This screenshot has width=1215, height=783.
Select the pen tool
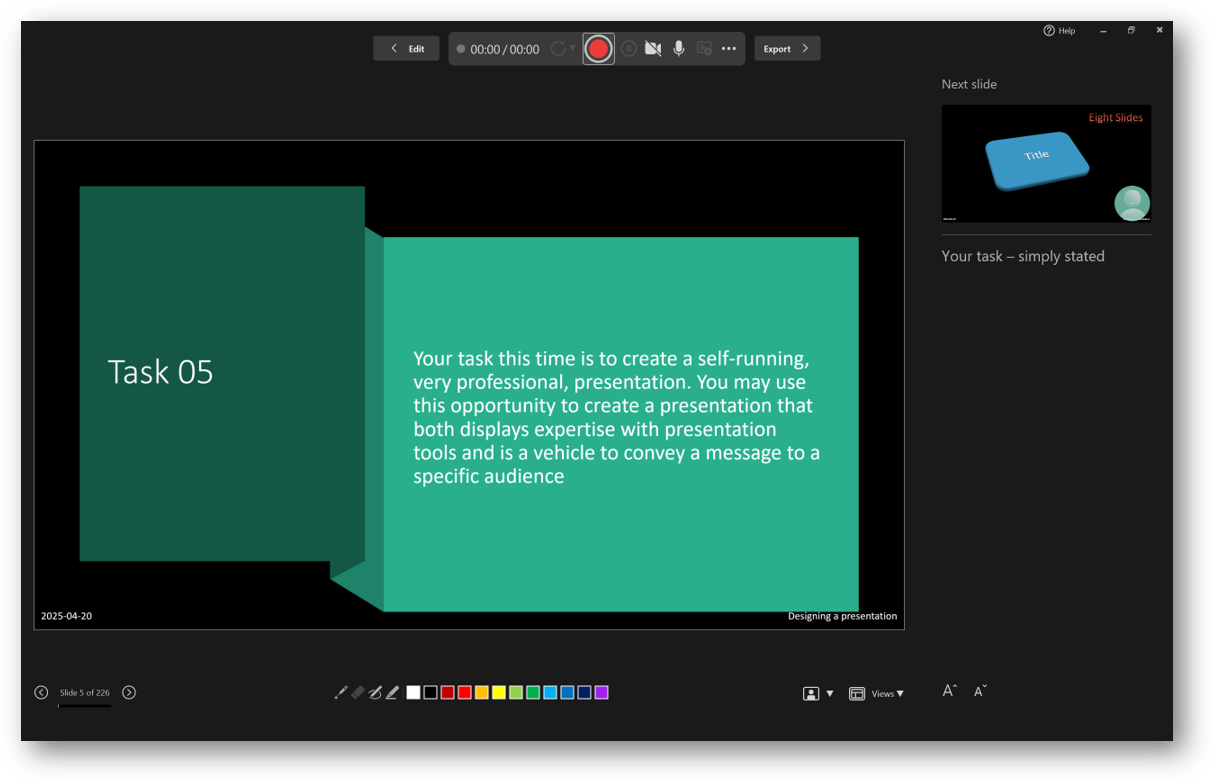(x=375, y=692)
